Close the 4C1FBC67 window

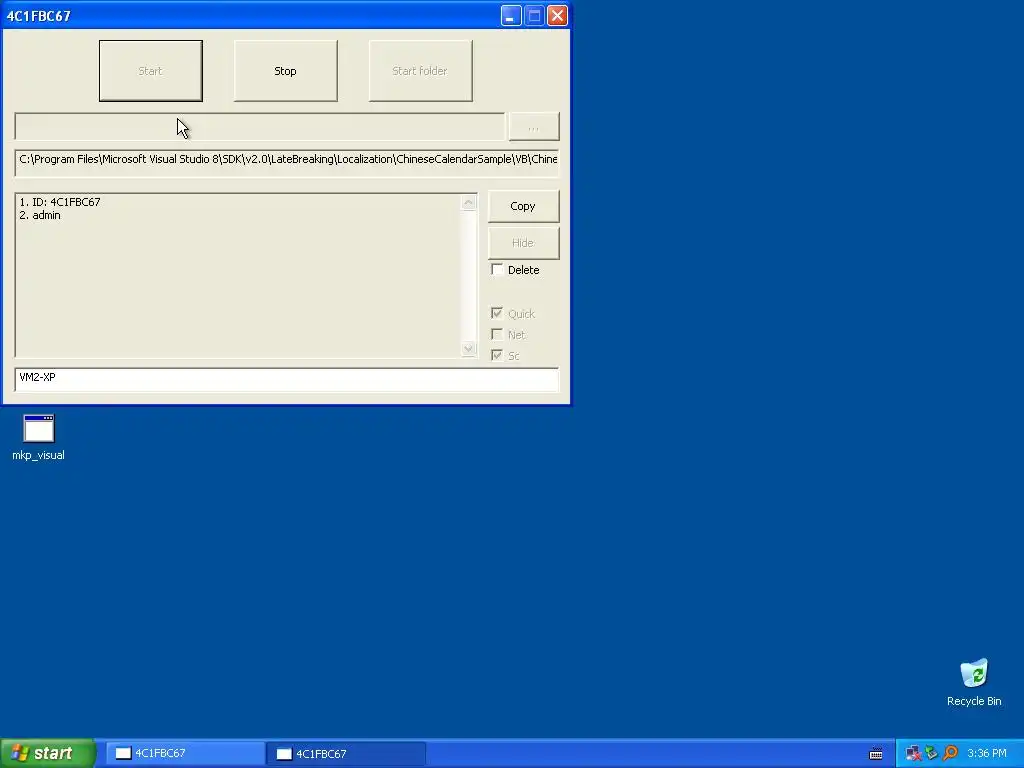coord(557,16)
